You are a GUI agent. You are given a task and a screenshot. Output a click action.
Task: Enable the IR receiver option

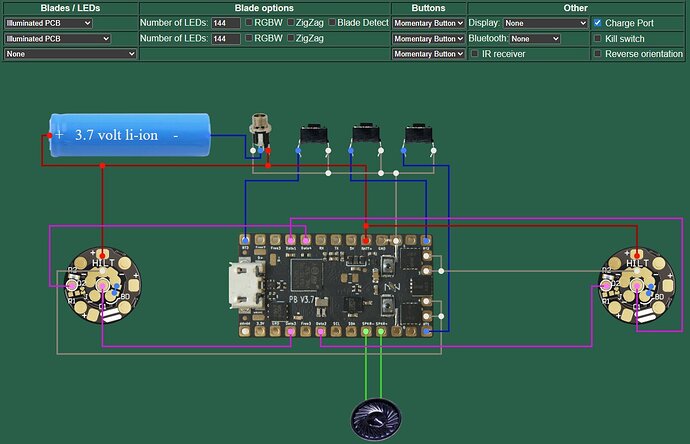point(474,53)
